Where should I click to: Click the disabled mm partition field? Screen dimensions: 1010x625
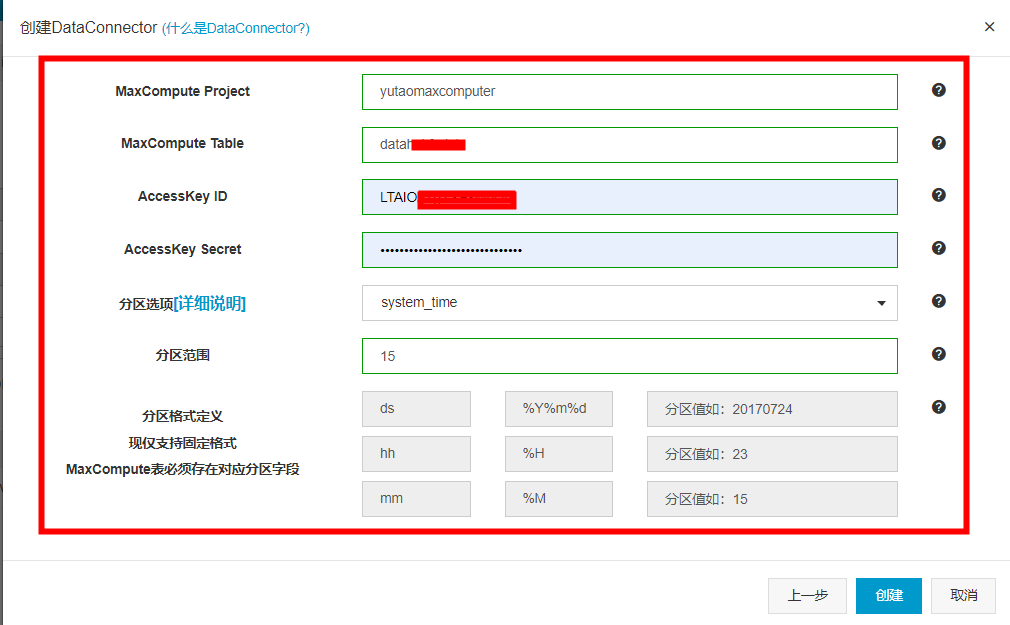tap(416, 499)
